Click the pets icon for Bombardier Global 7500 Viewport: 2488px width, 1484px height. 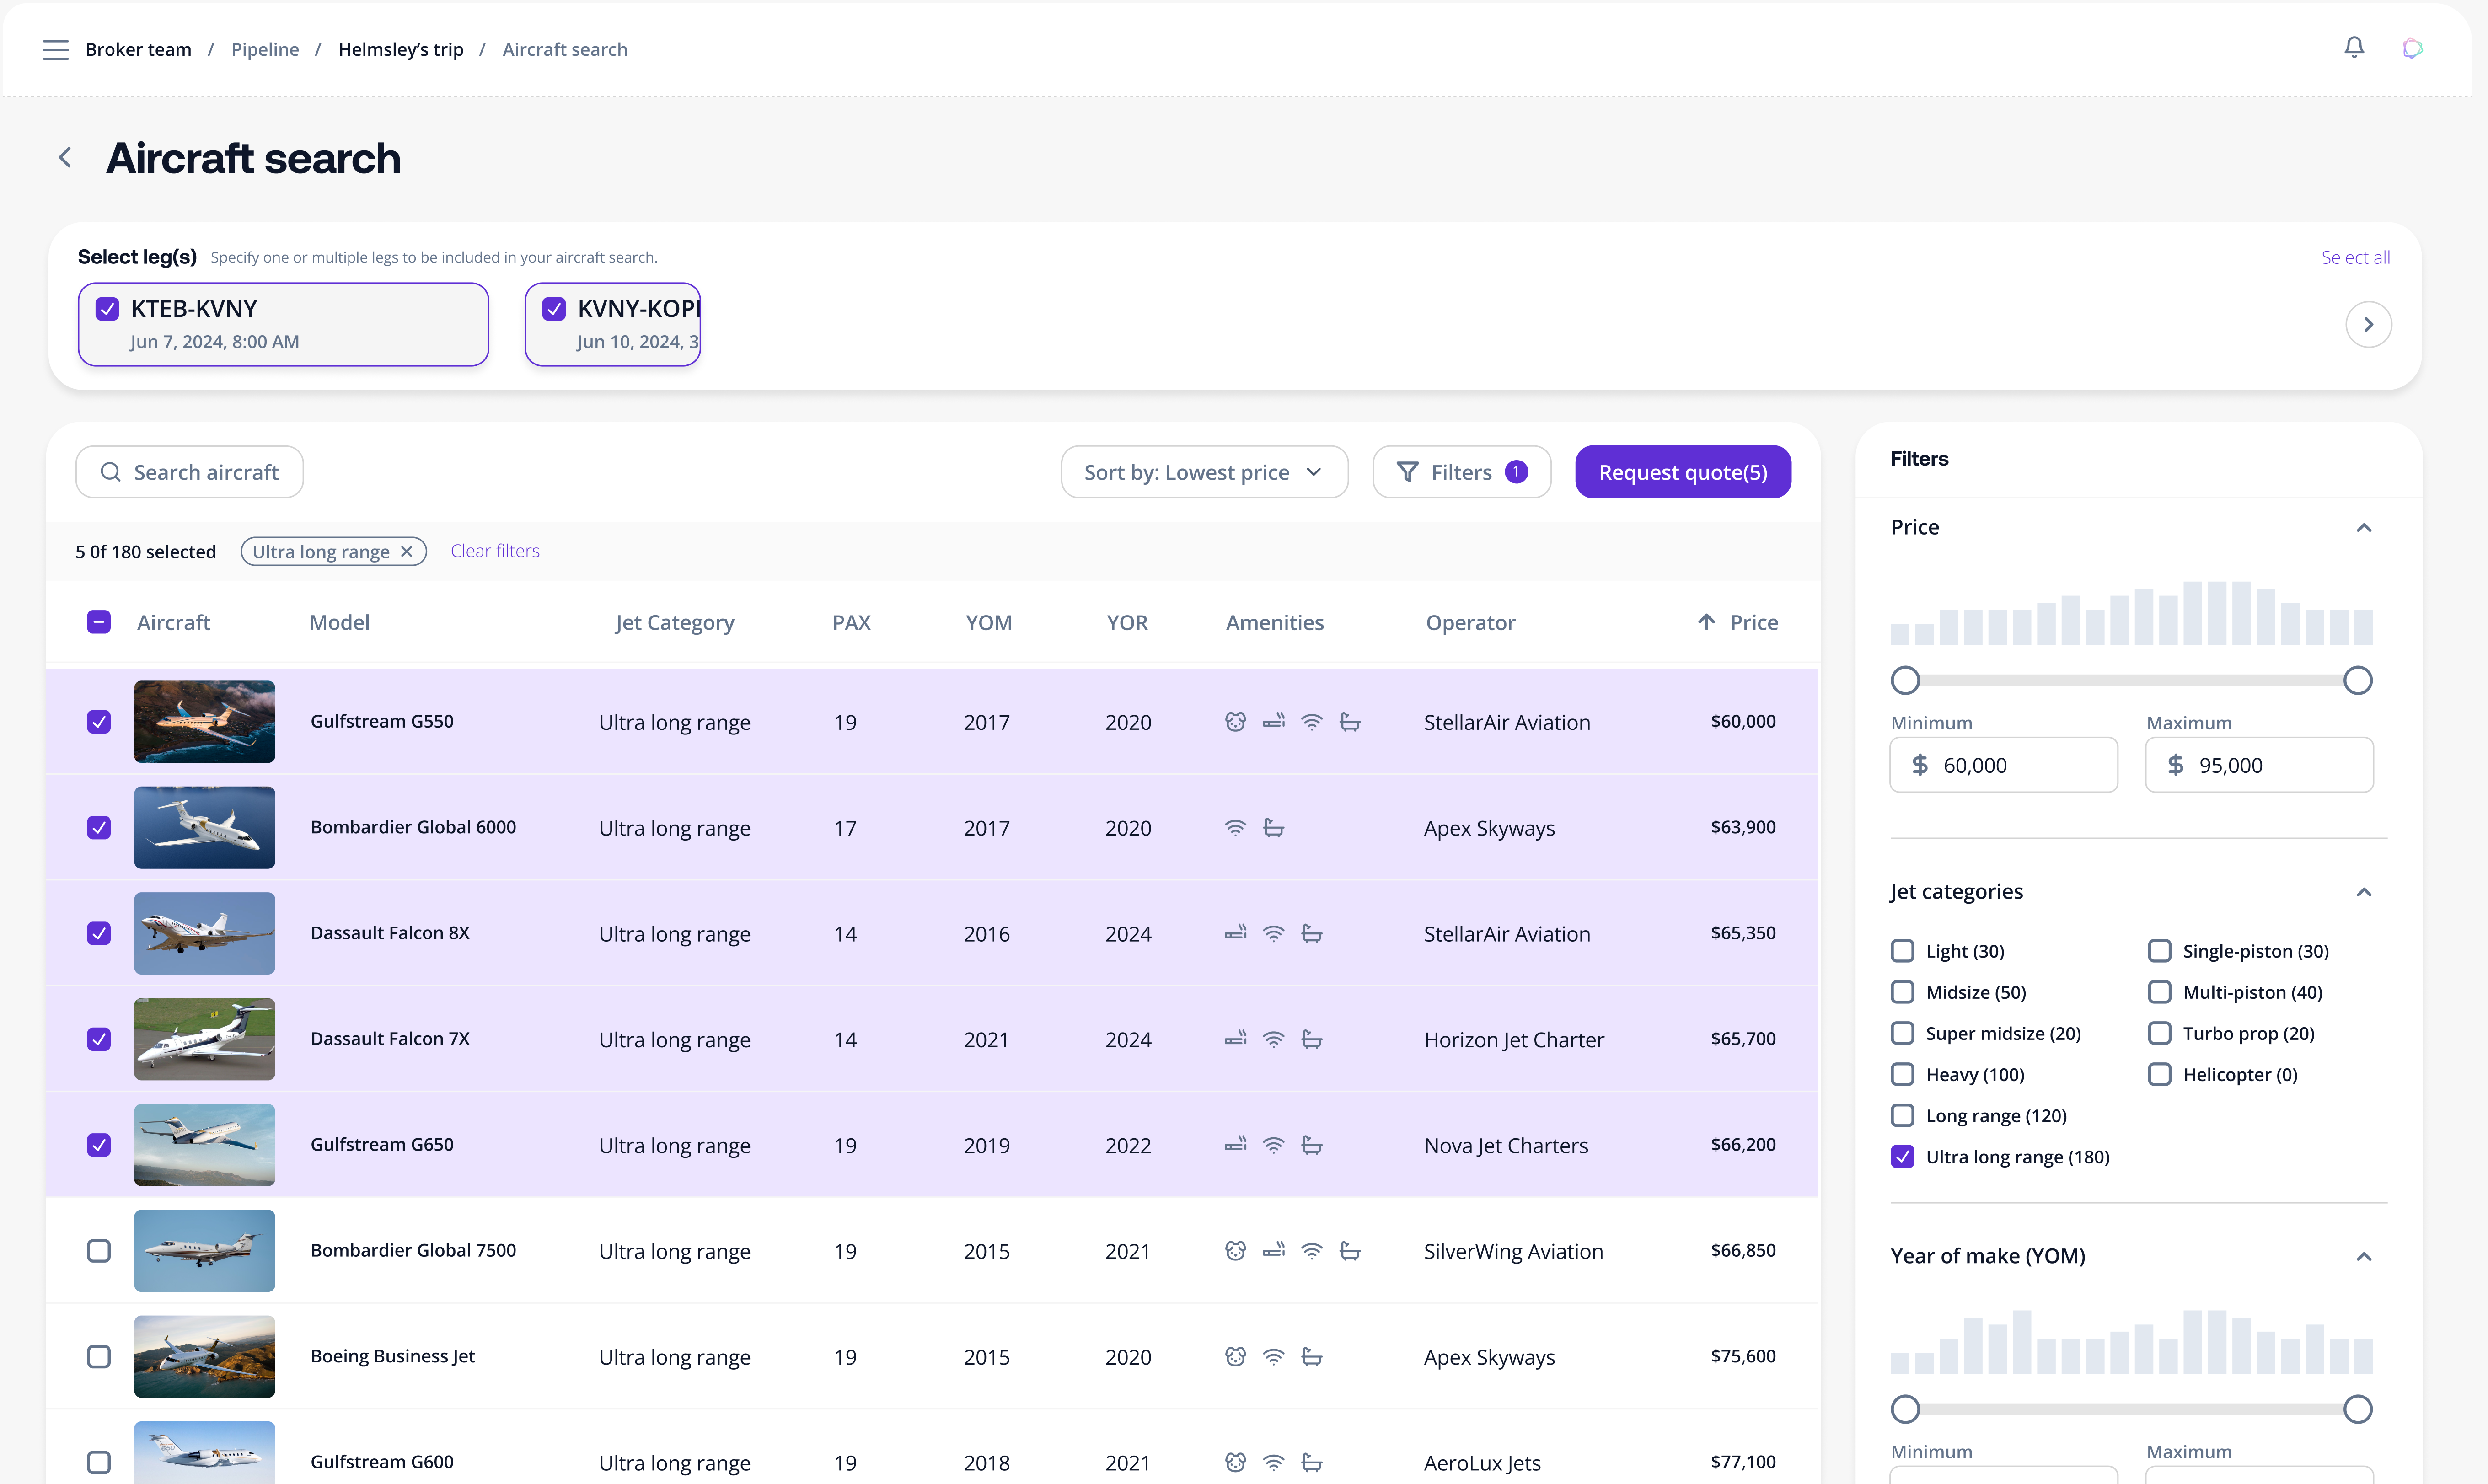pyautogui.click(x=1236, y=1251)
